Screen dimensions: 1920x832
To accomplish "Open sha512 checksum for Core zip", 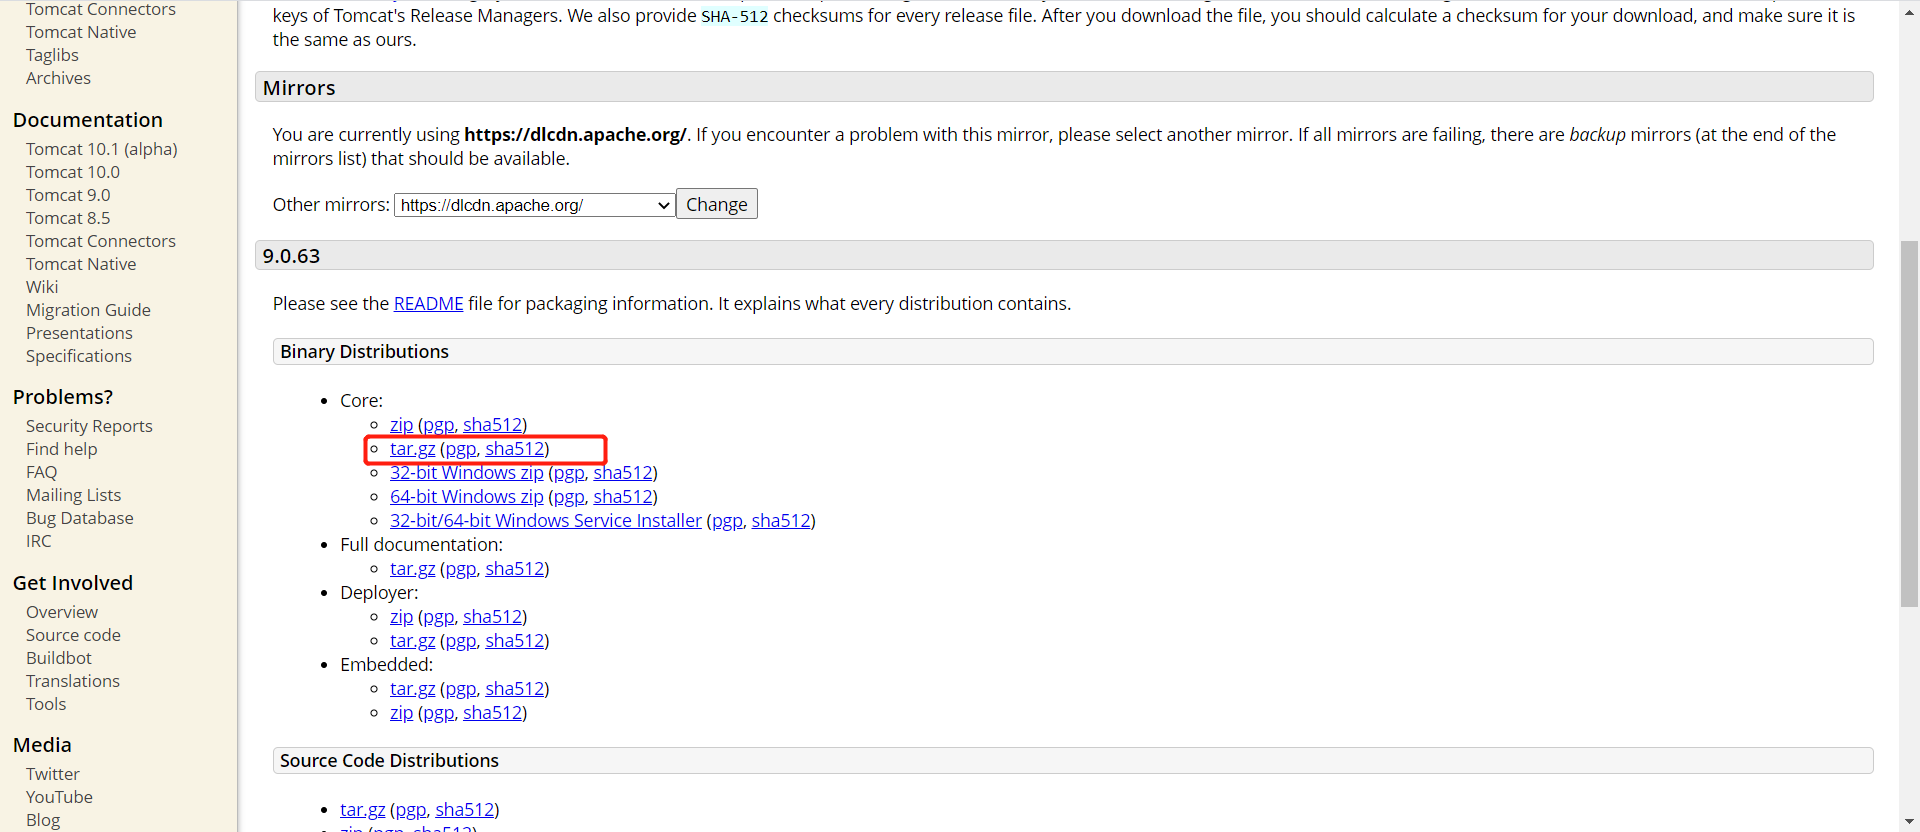I will (492, 425).
